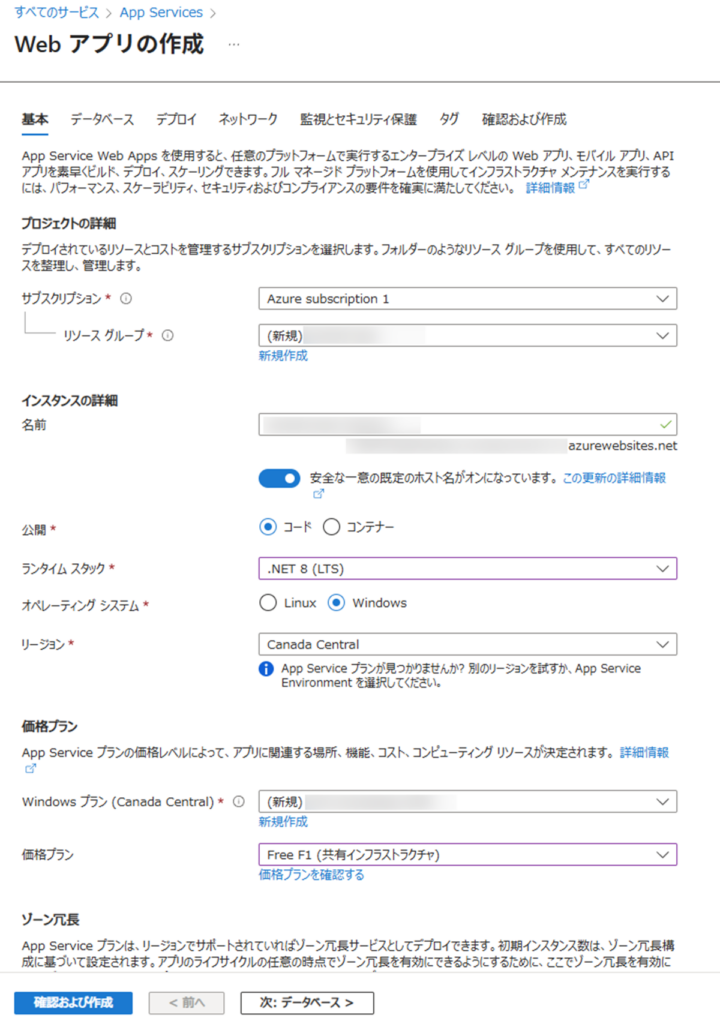This screenshot has width=720, height=1024.
Task: Click the ellipsis icon beside page title
Action: [x=234, y=45]
